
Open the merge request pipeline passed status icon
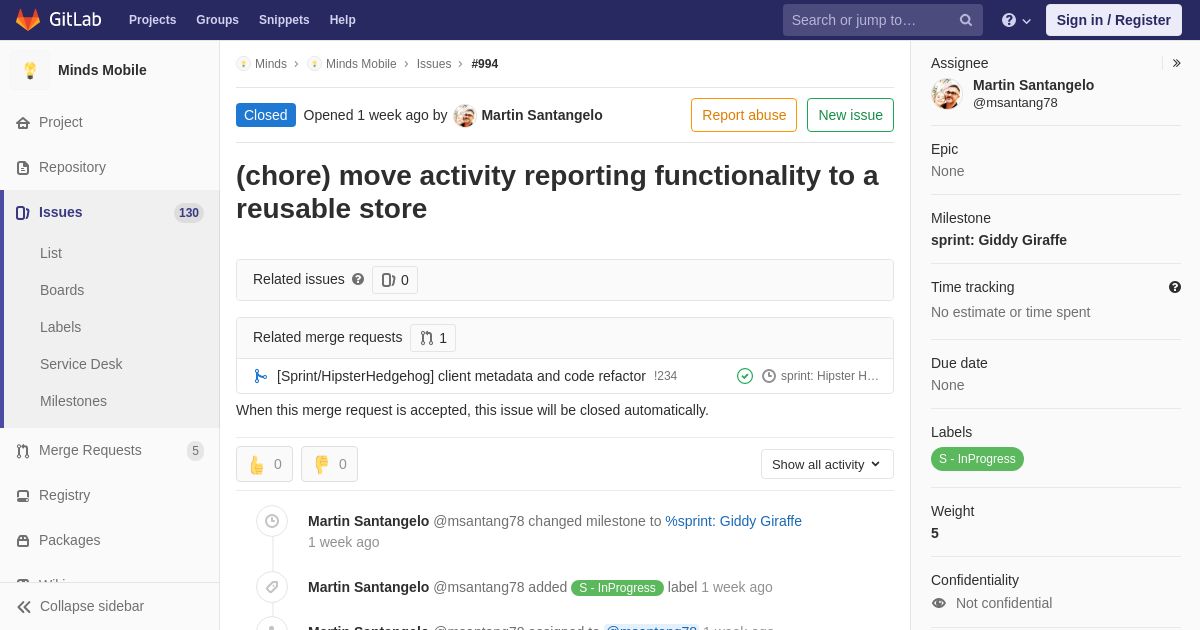[x=744, y=376]
